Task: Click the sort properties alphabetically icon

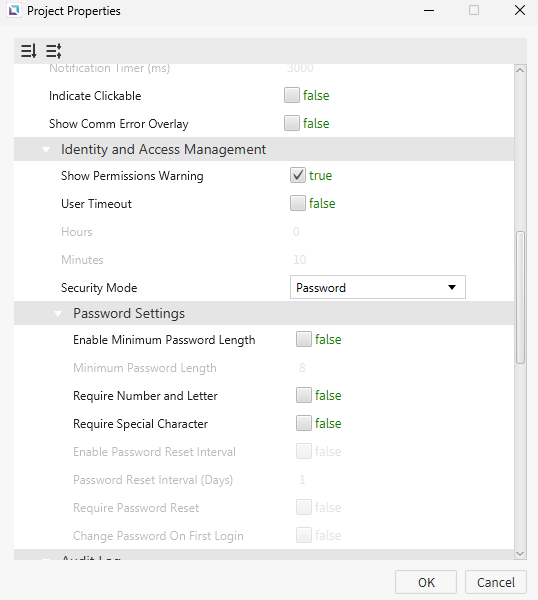Action: pos(29,51)
